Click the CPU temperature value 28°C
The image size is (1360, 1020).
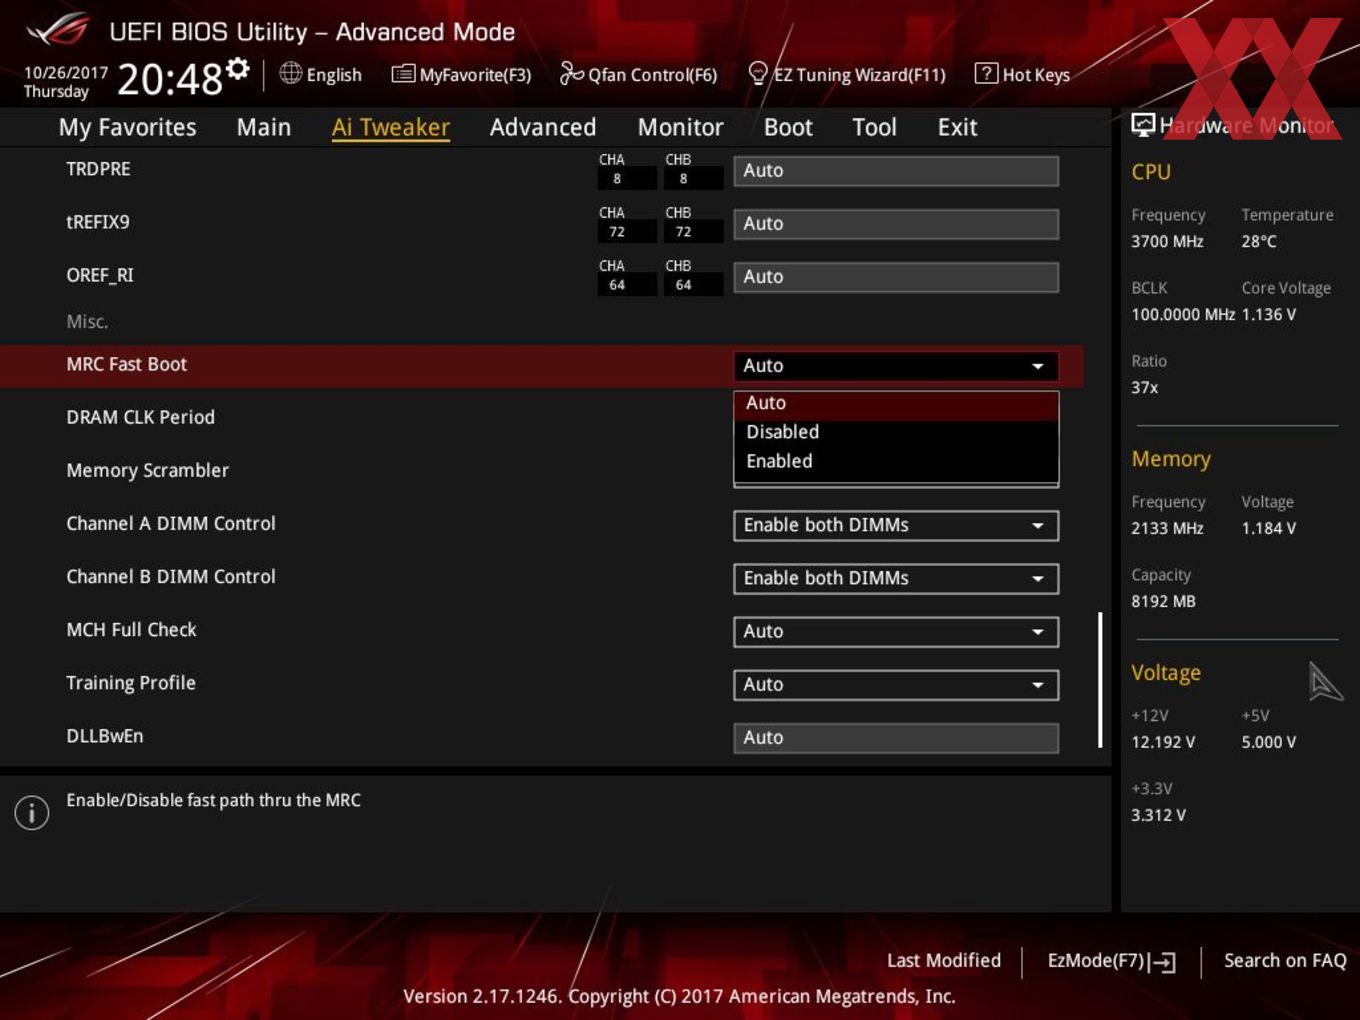pos(1259,241)
